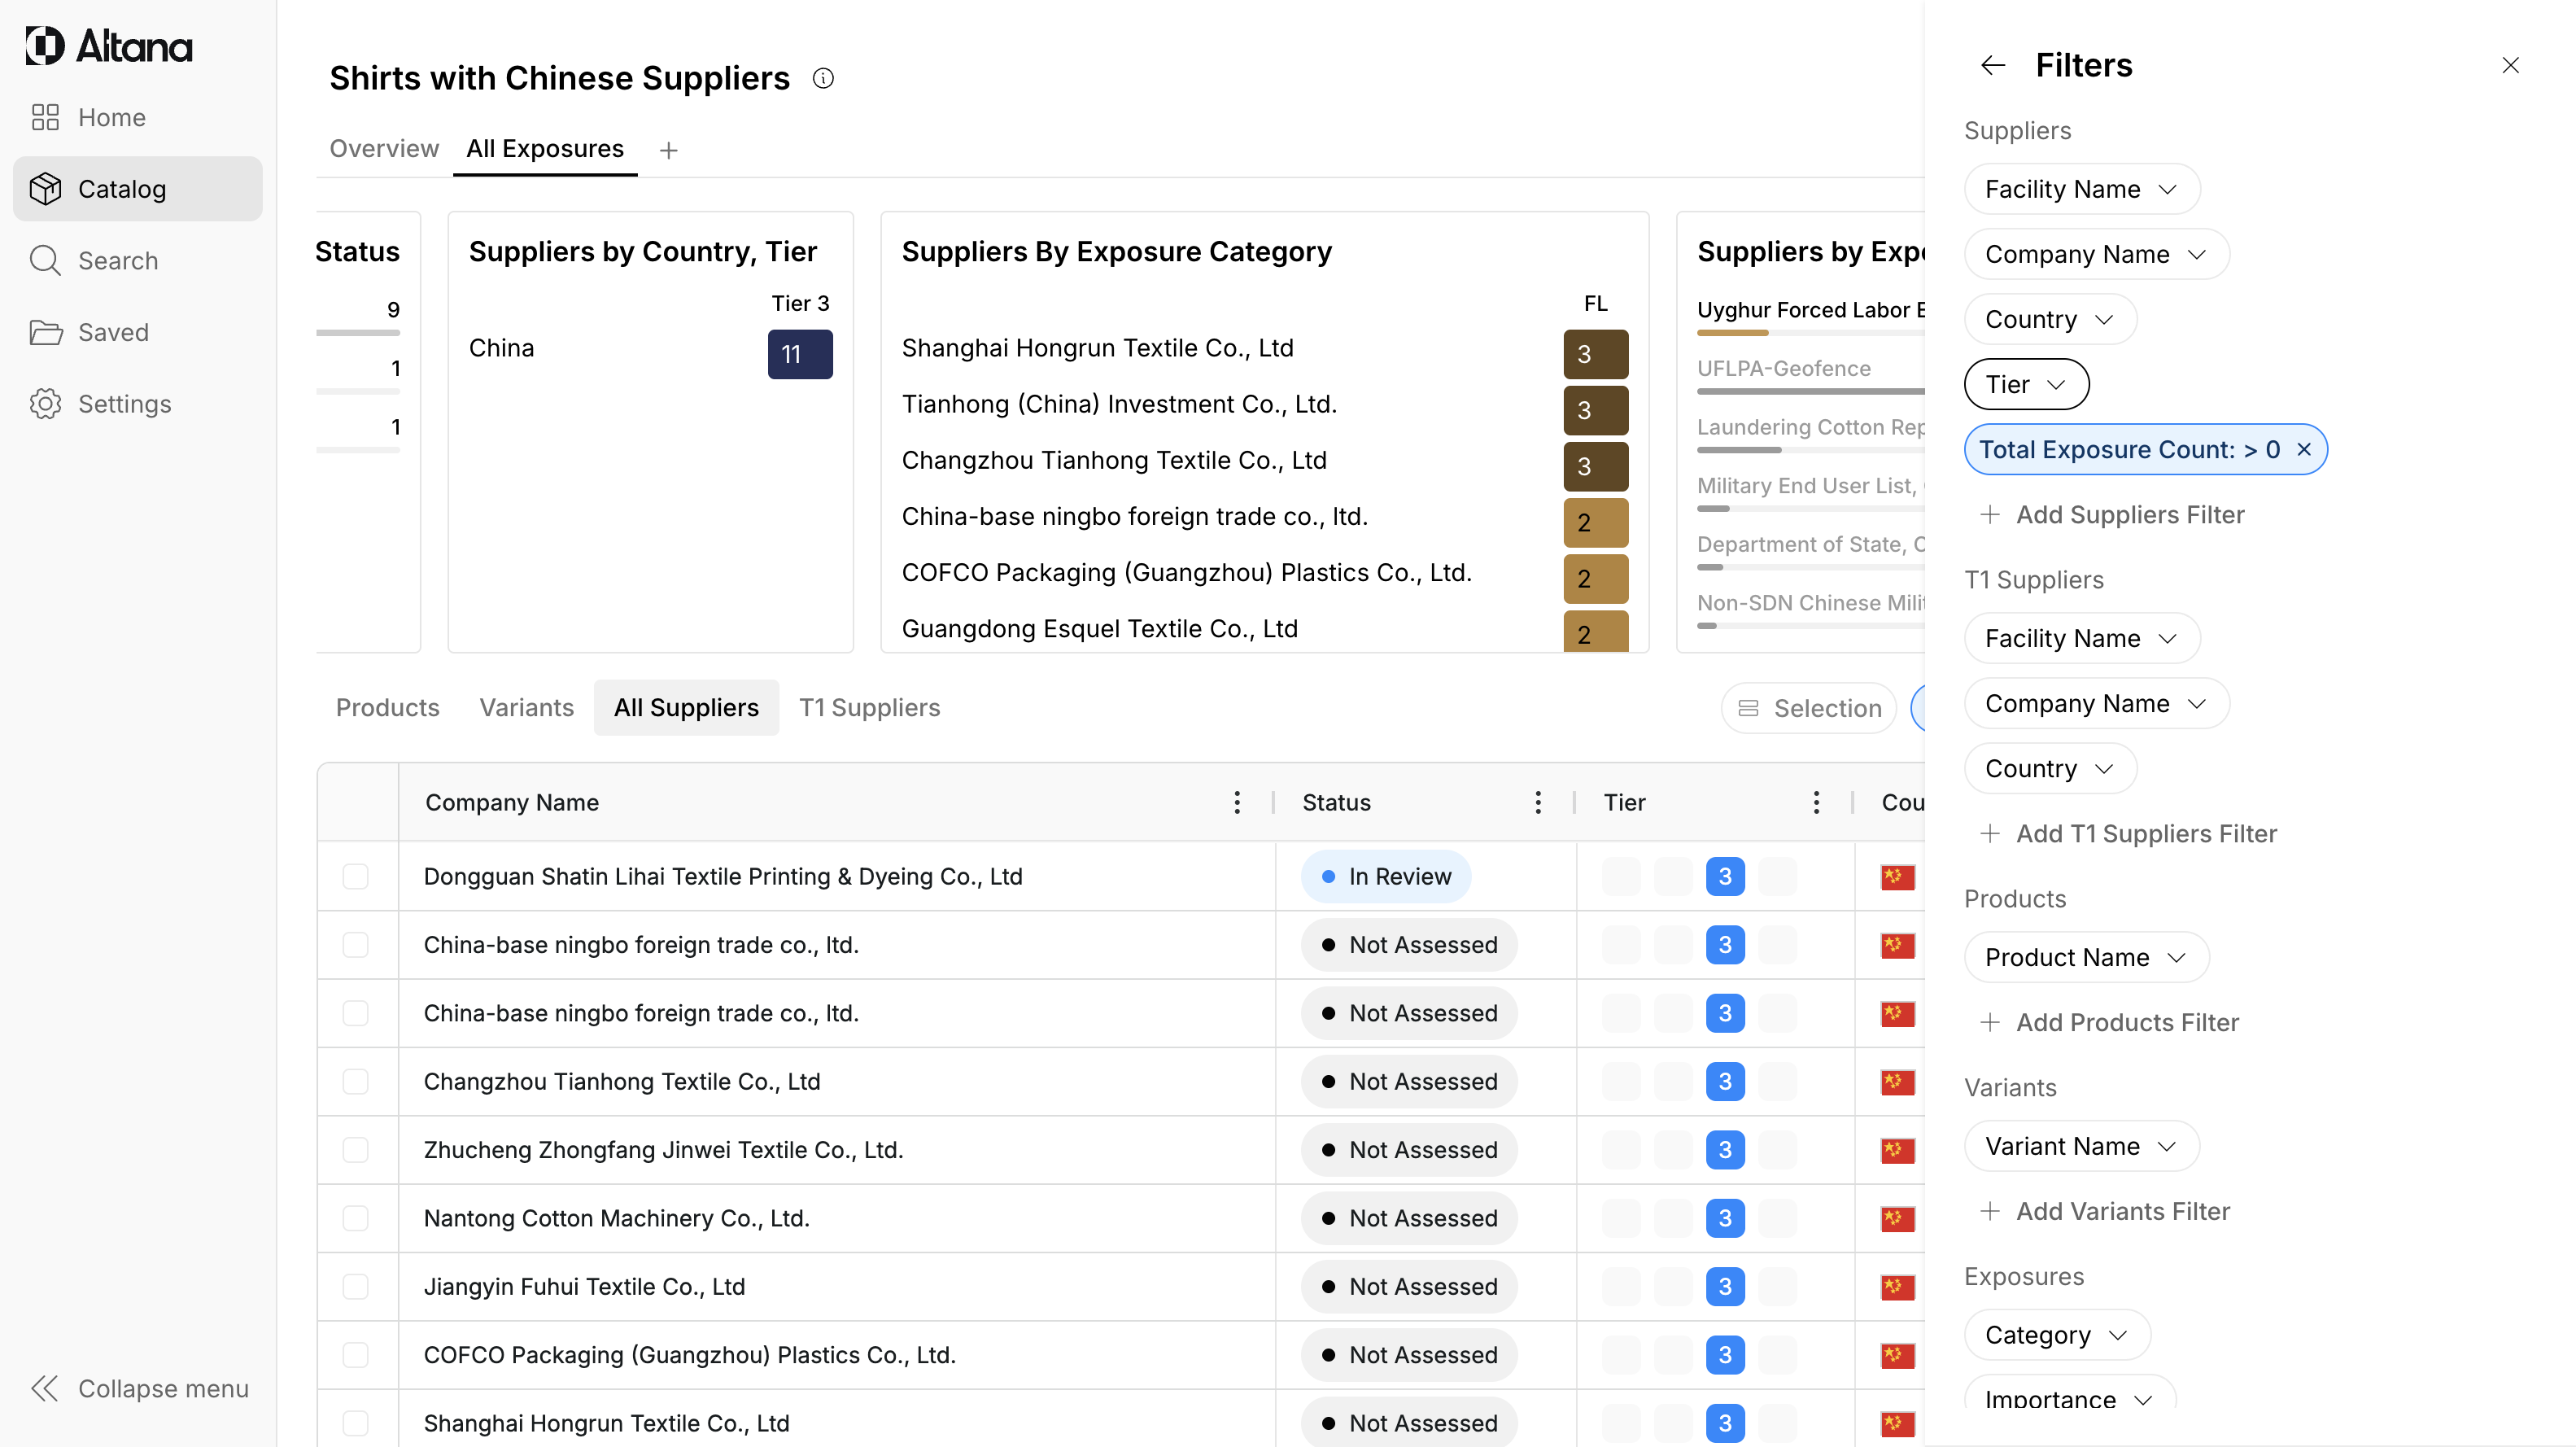Viewport: 2576px width, 1447px height.
Task: Open Settings gear in sidebar
Action: click(45, 403)
